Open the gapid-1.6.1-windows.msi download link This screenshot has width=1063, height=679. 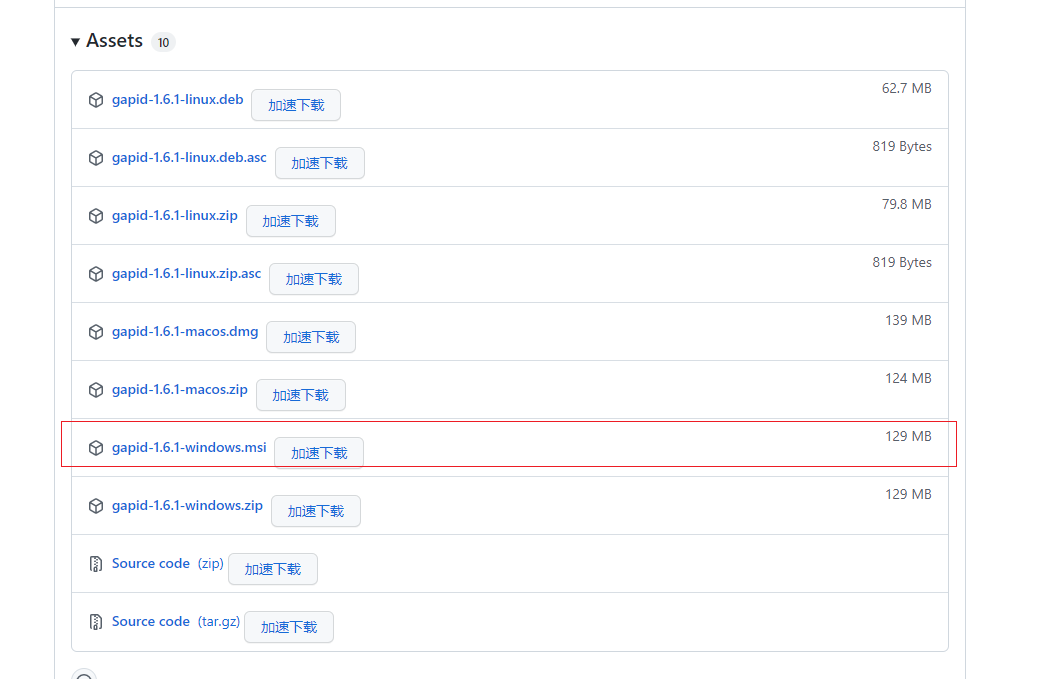(189, 447)
